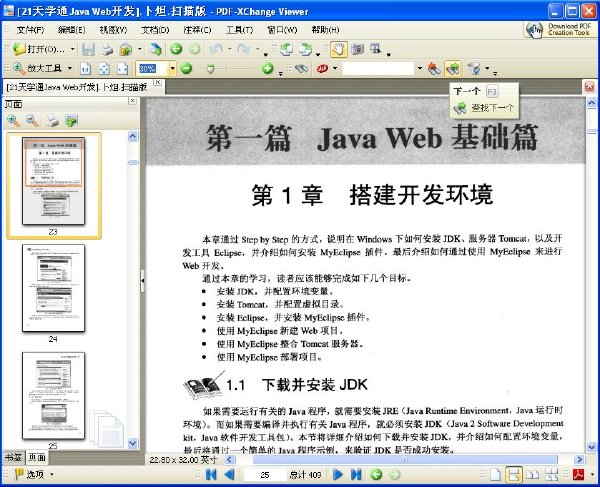
Task: Enable continuous page layout
Action: point(514,475)
